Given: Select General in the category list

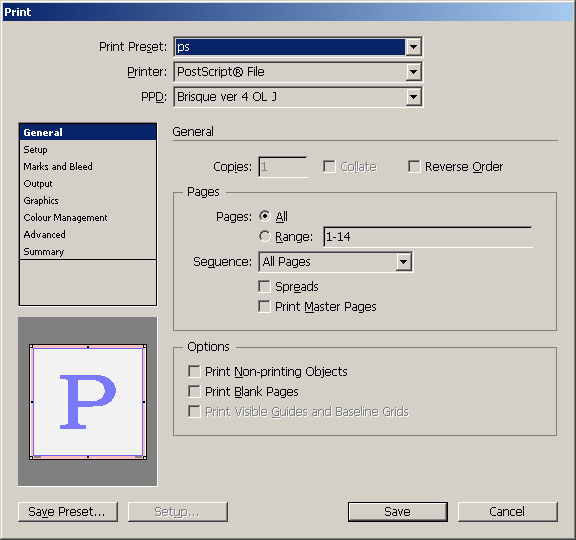Looking at the screenshot, I should pos(88,132).
